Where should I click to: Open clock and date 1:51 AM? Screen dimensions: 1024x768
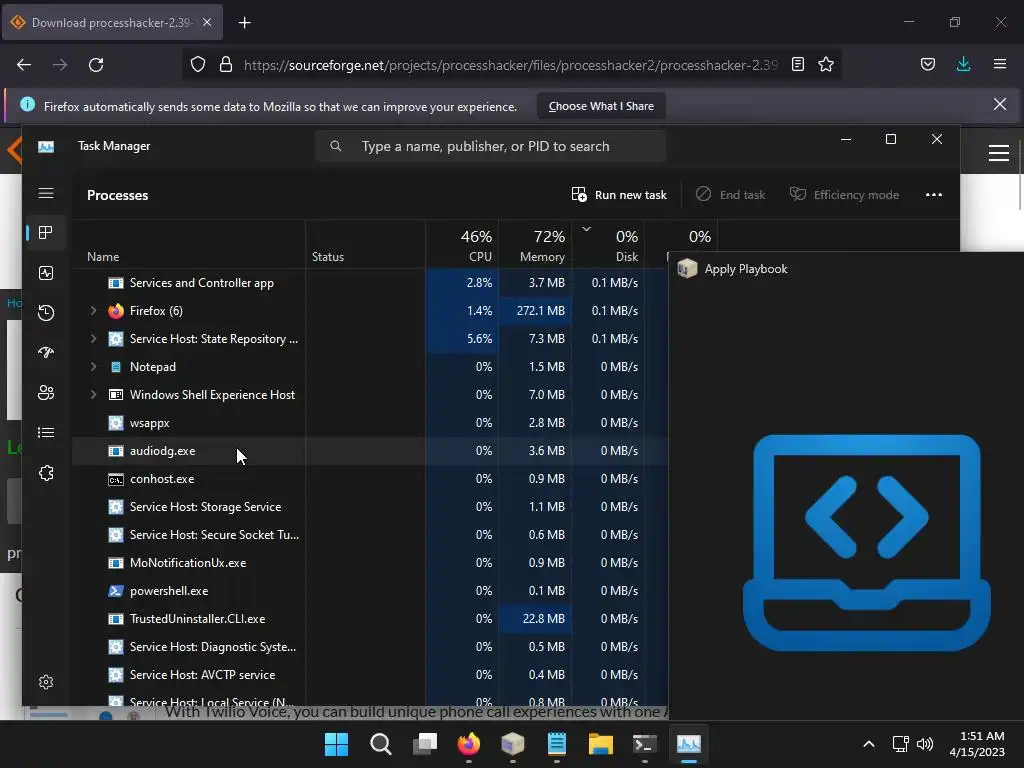click(x=977, y=744)
